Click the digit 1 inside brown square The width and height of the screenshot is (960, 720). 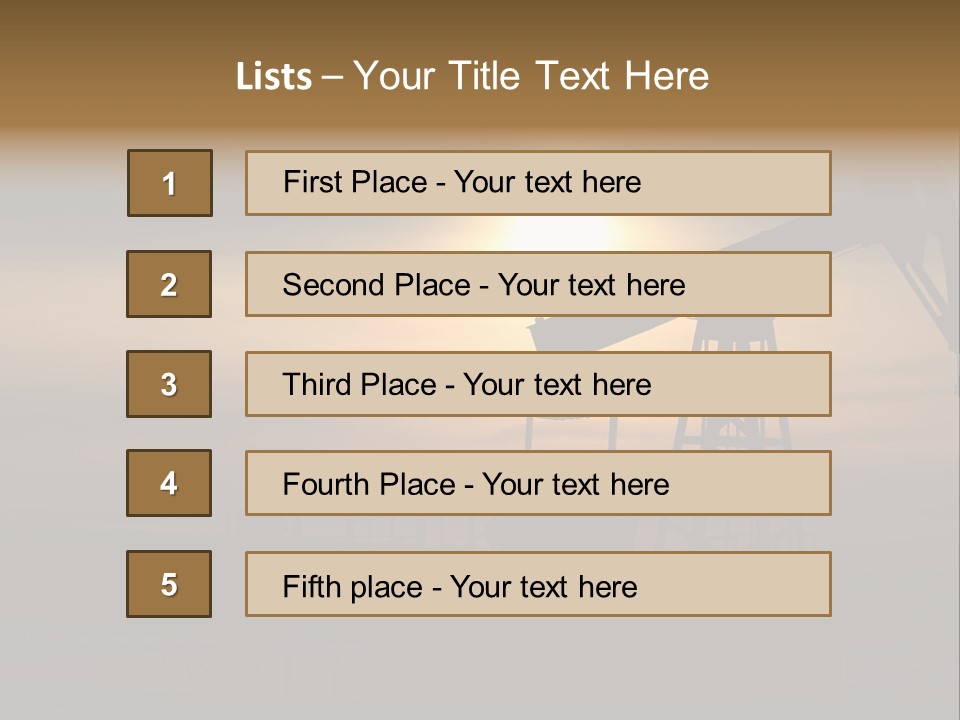coord(170,184)
